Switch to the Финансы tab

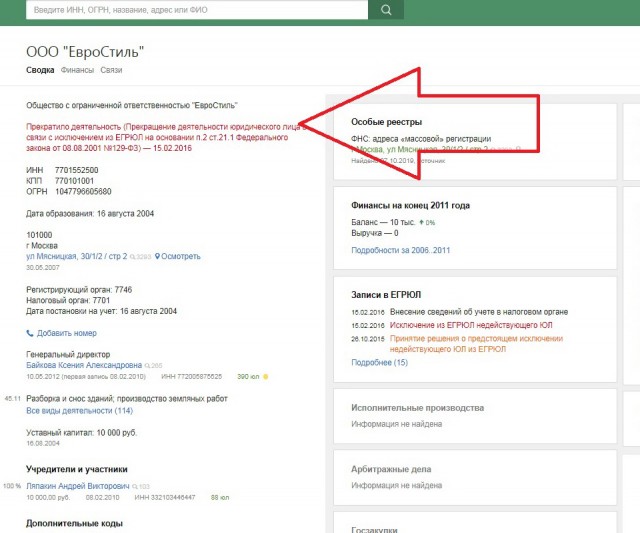coord(77,70)
